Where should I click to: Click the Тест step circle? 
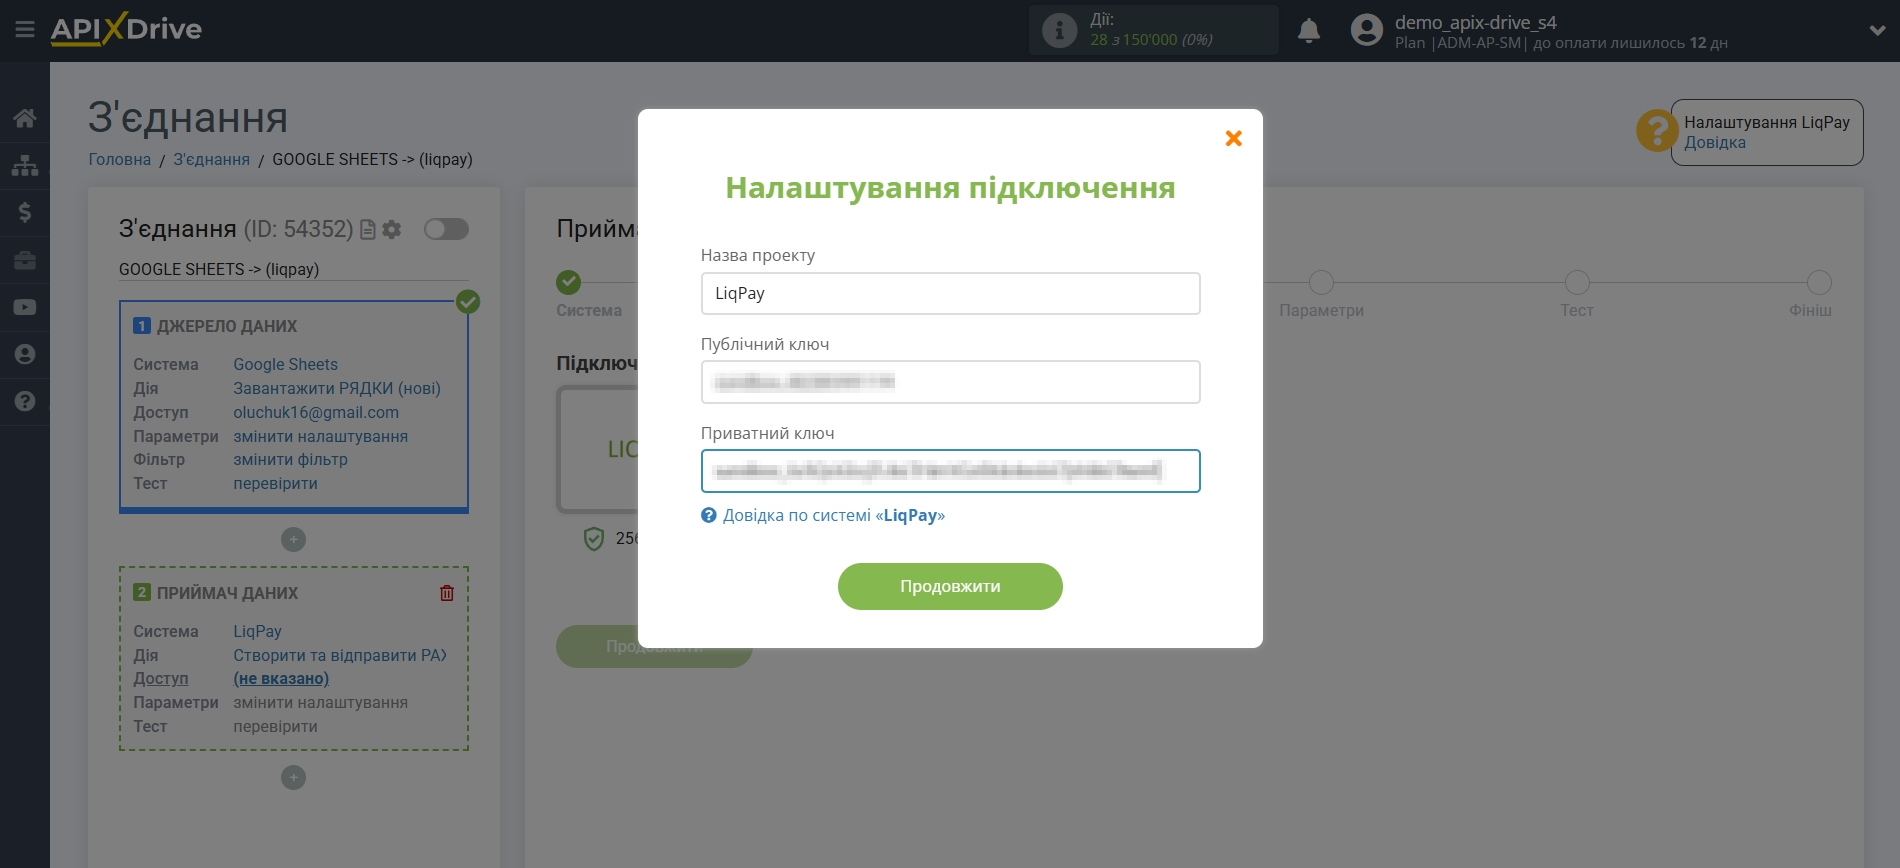(x=1577, y=282)
